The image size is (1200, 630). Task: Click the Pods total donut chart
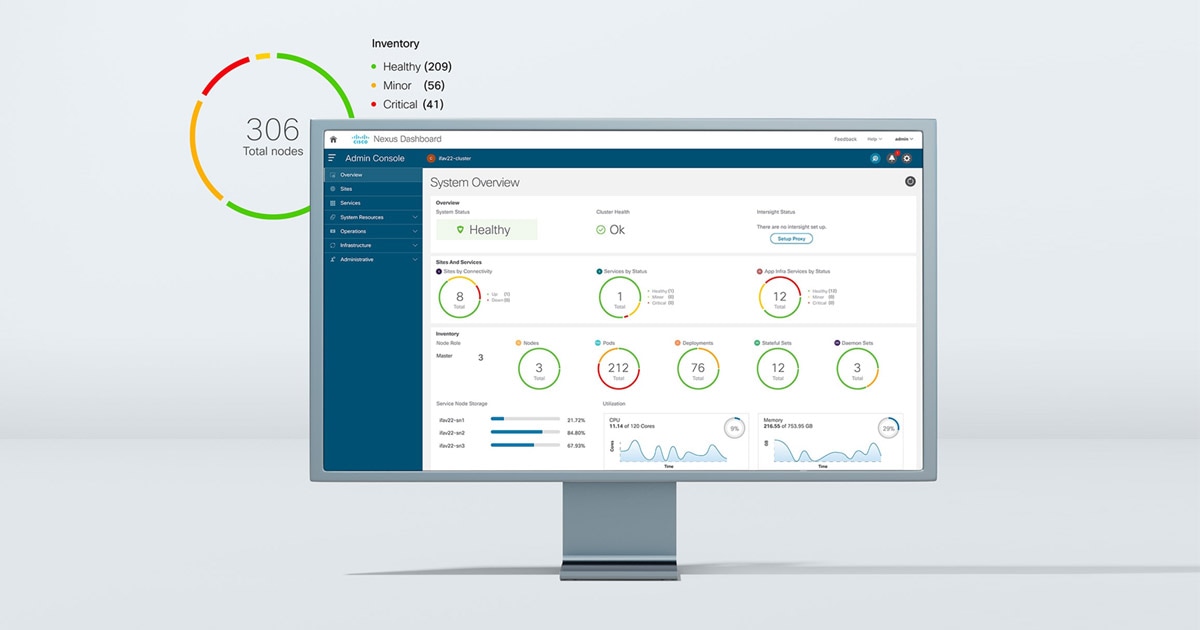coord(618,368)
